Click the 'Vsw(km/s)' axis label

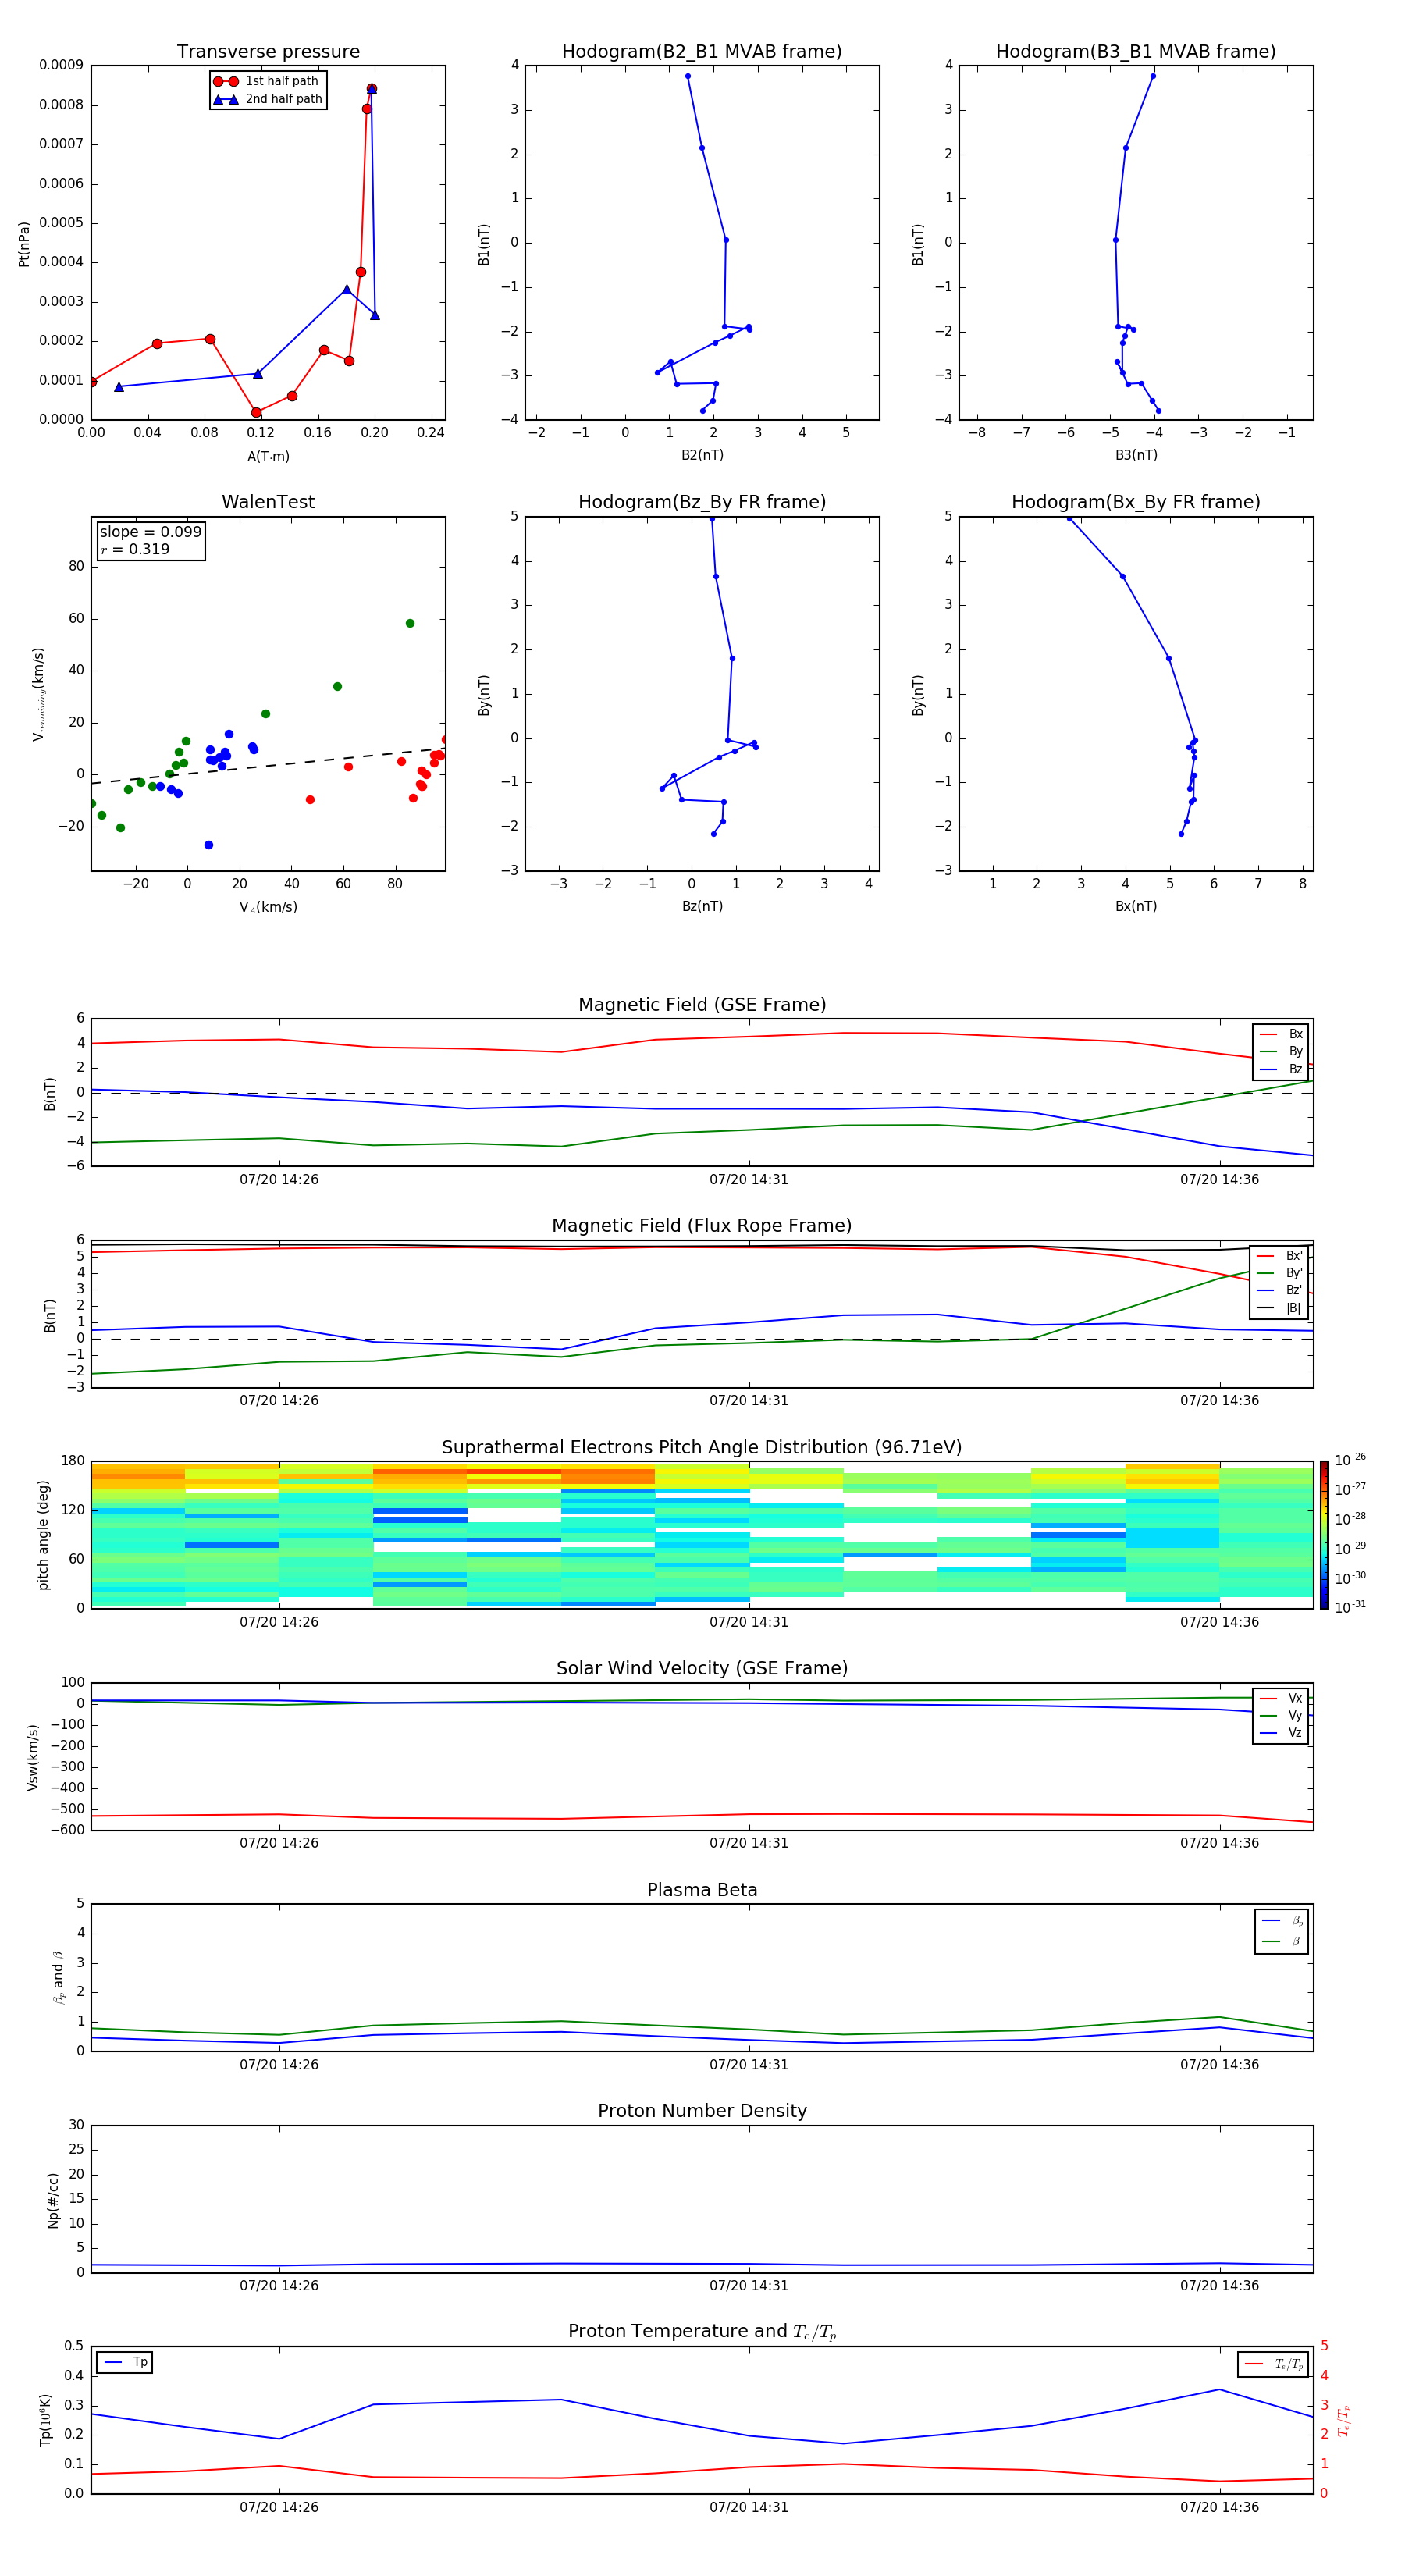(32, 1756)
